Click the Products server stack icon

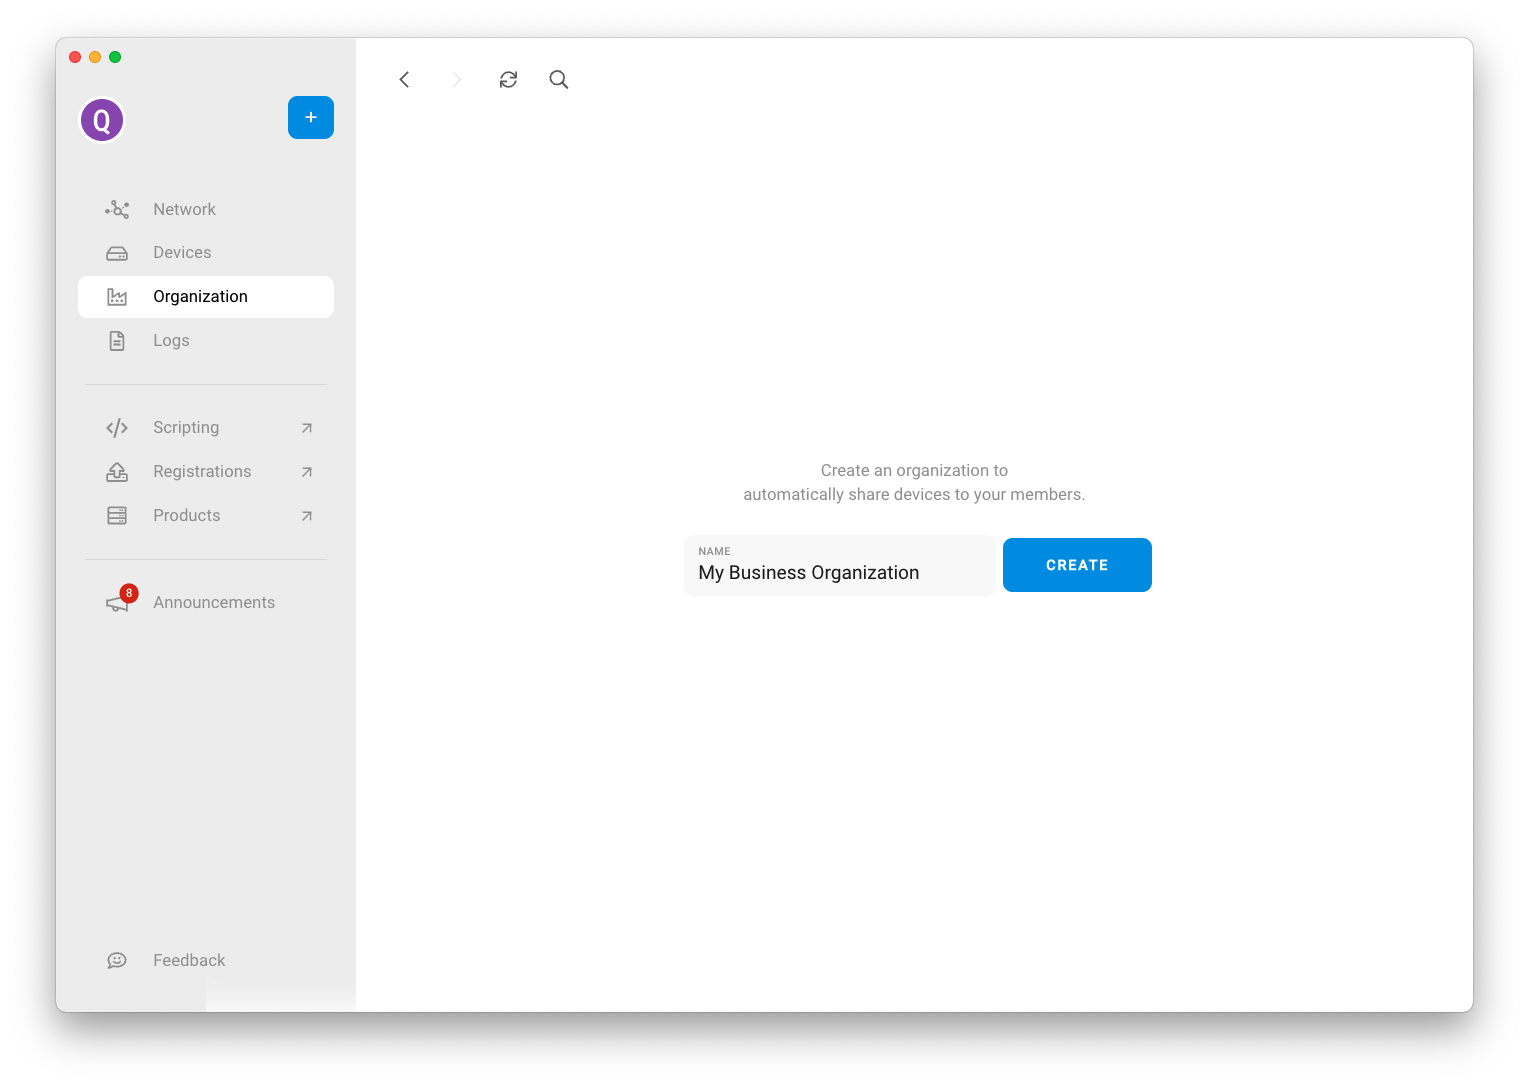[x=117, y=516]
